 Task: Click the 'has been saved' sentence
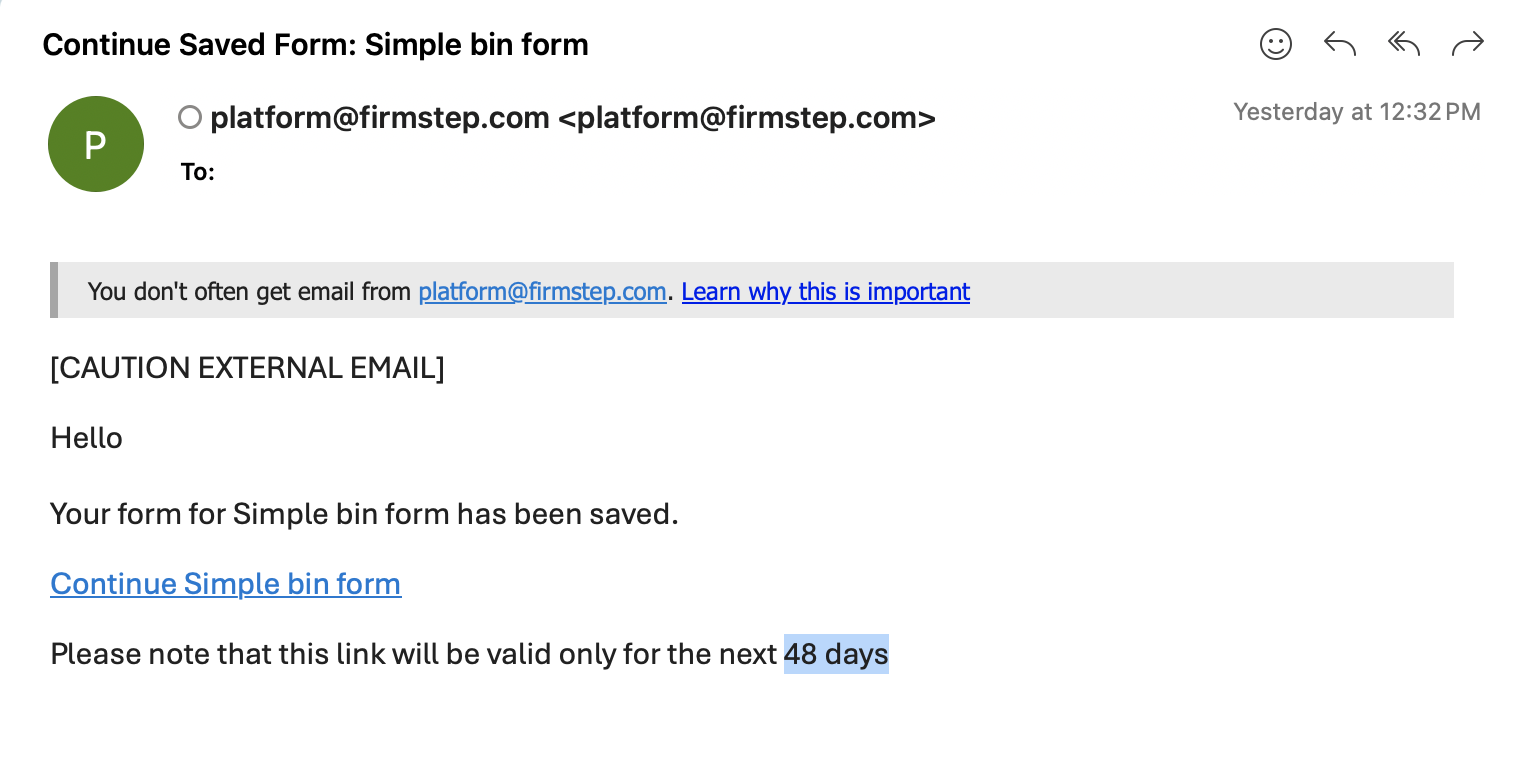click(364, 514)
